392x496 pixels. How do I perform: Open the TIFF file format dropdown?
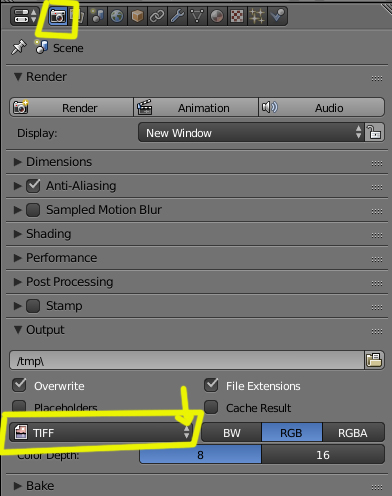tap(101, 432)
